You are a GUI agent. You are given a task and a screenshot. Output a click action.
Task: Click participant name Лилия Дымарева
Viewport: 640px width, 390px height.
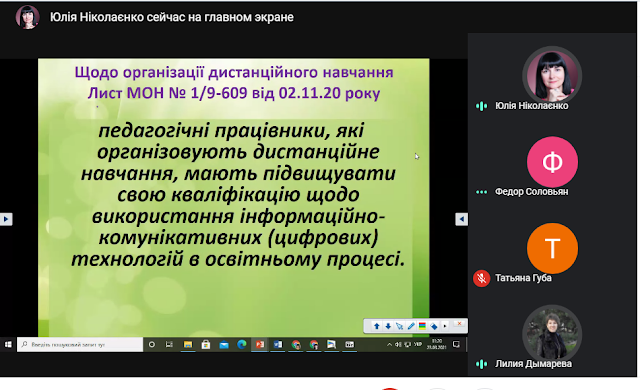click(533, 364)
